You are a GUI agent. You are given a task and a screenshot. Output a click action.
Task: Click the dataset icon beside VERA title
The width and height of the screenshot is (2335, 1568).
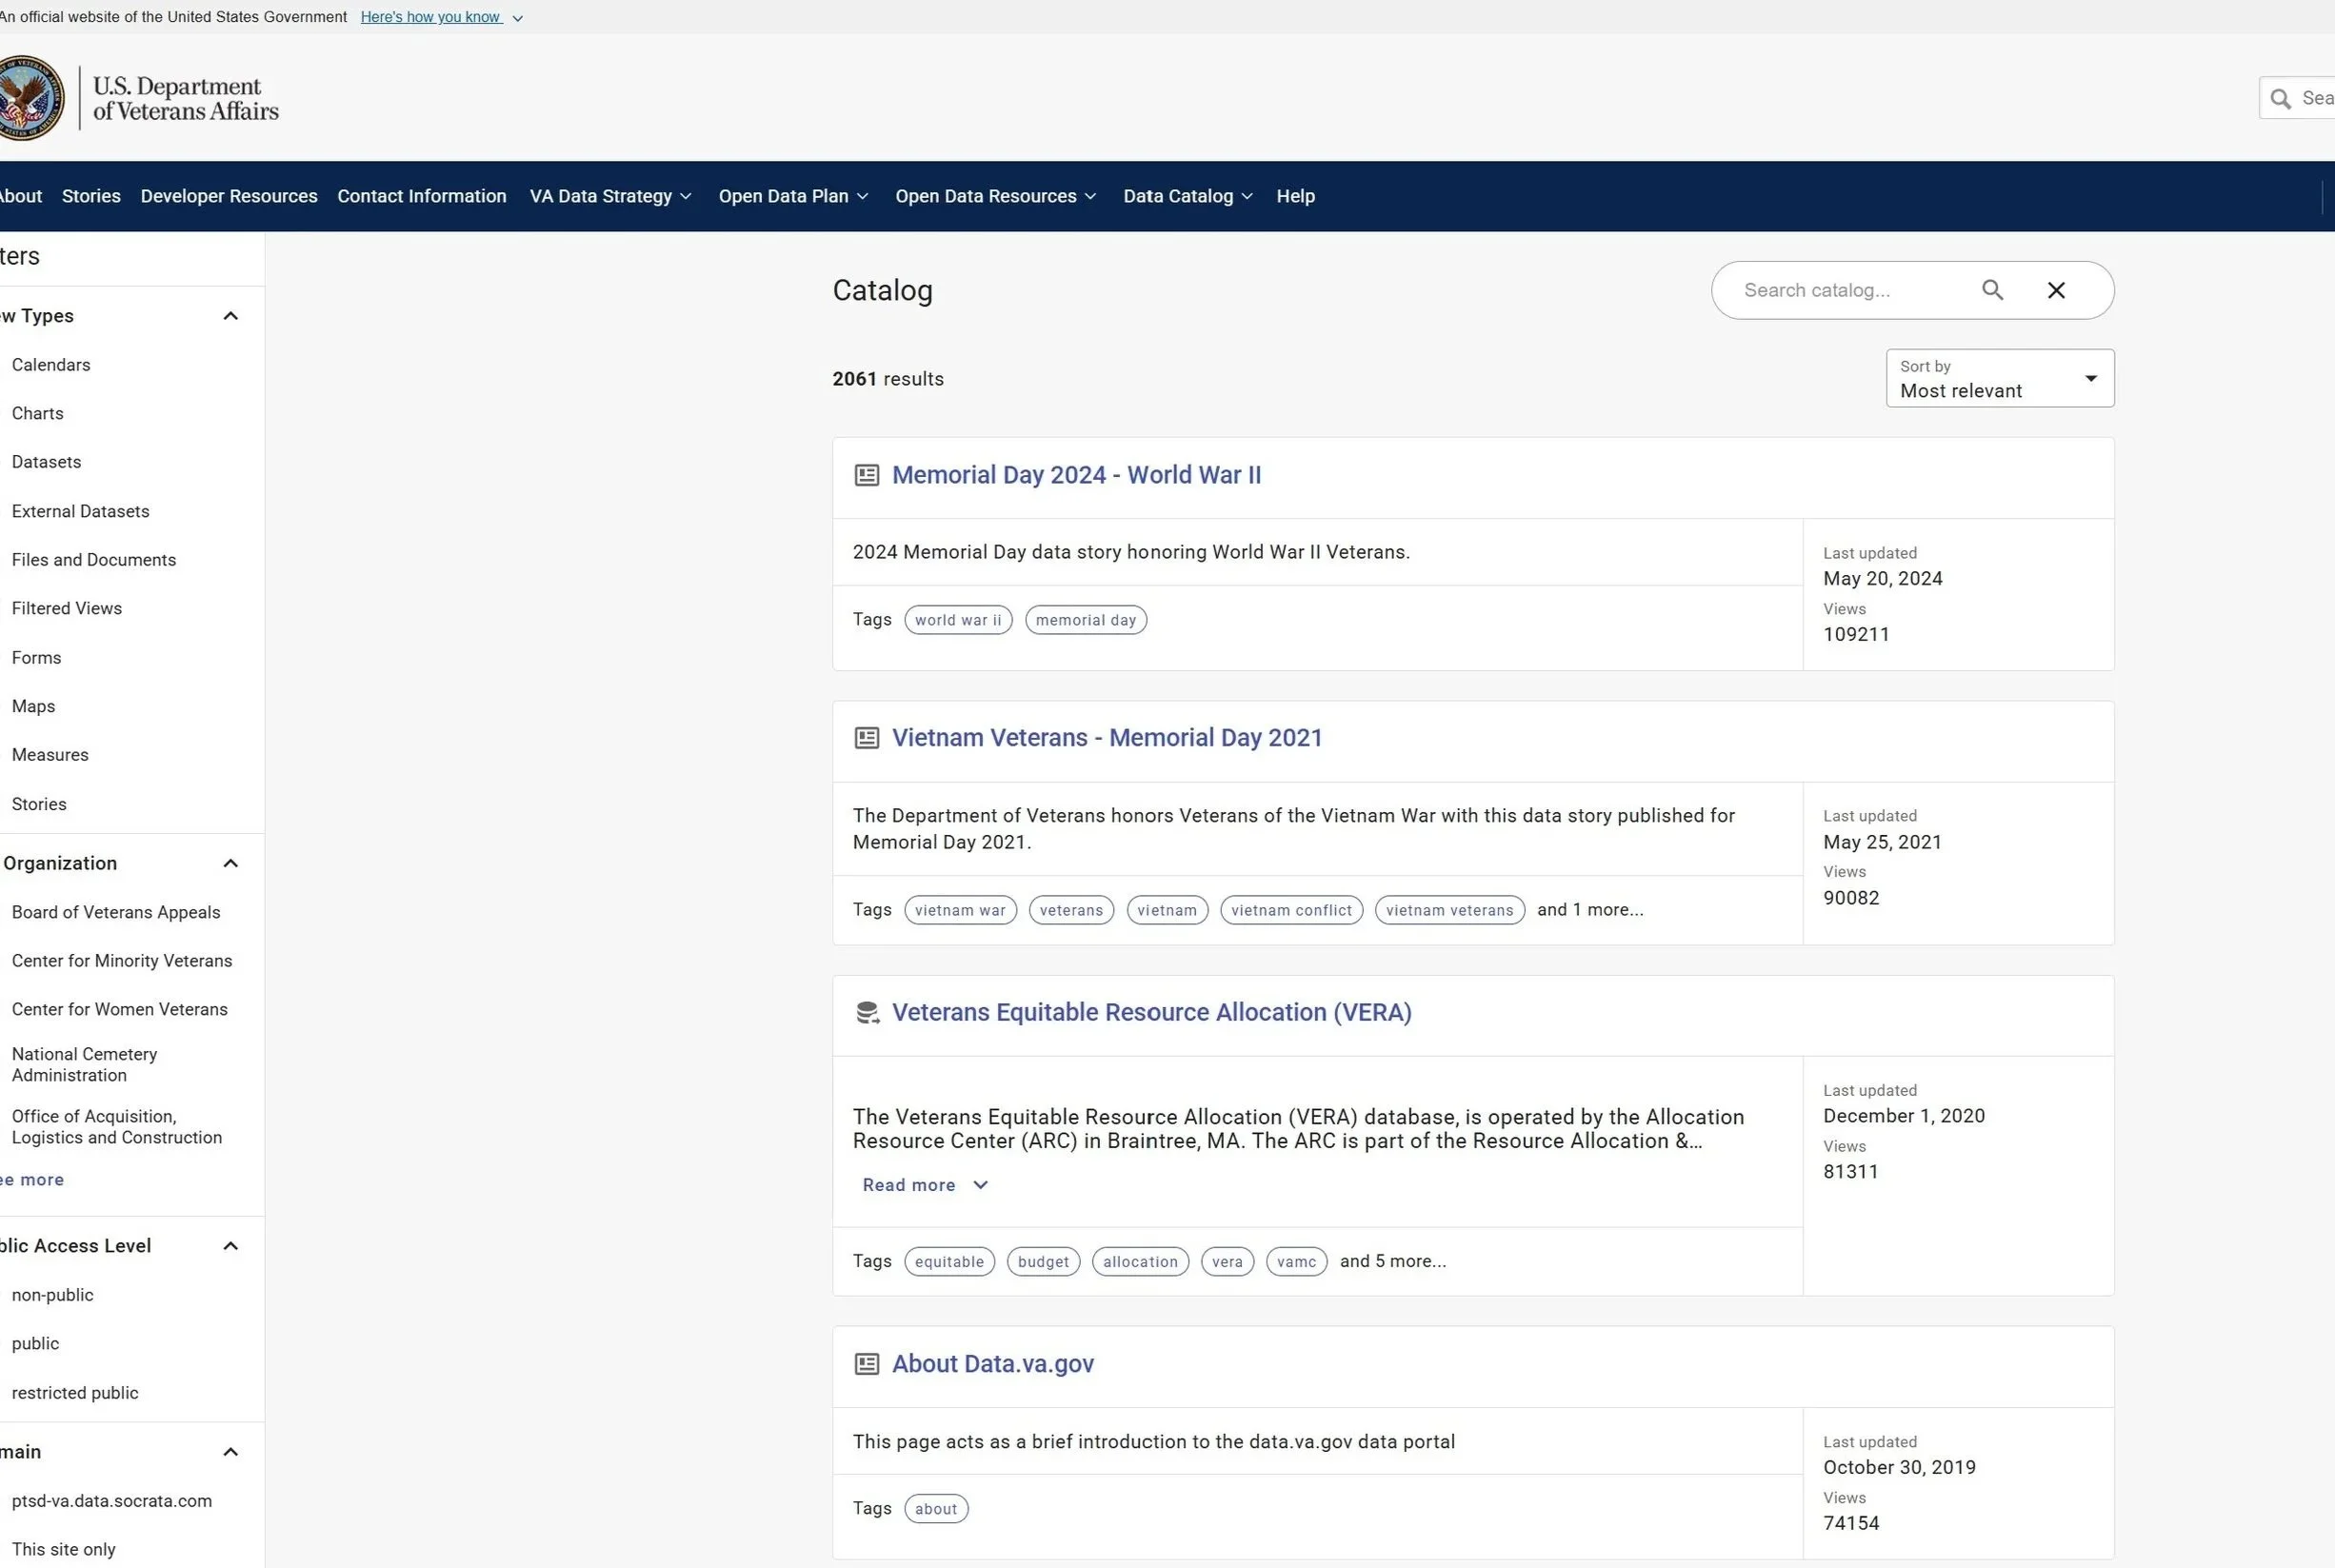866,1013
